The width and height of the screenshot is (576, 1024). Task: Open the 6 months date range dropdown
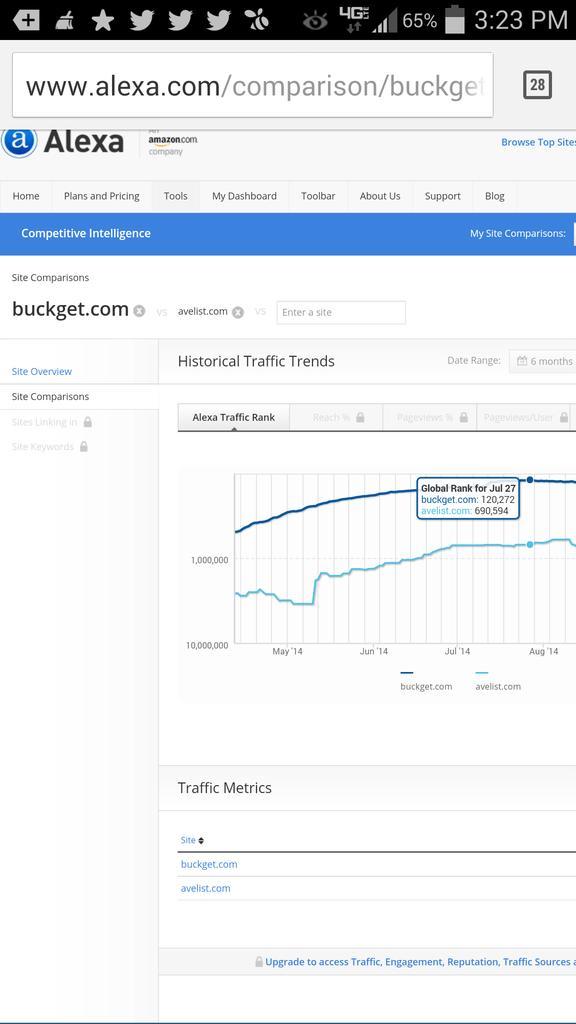tap(543, 361)
